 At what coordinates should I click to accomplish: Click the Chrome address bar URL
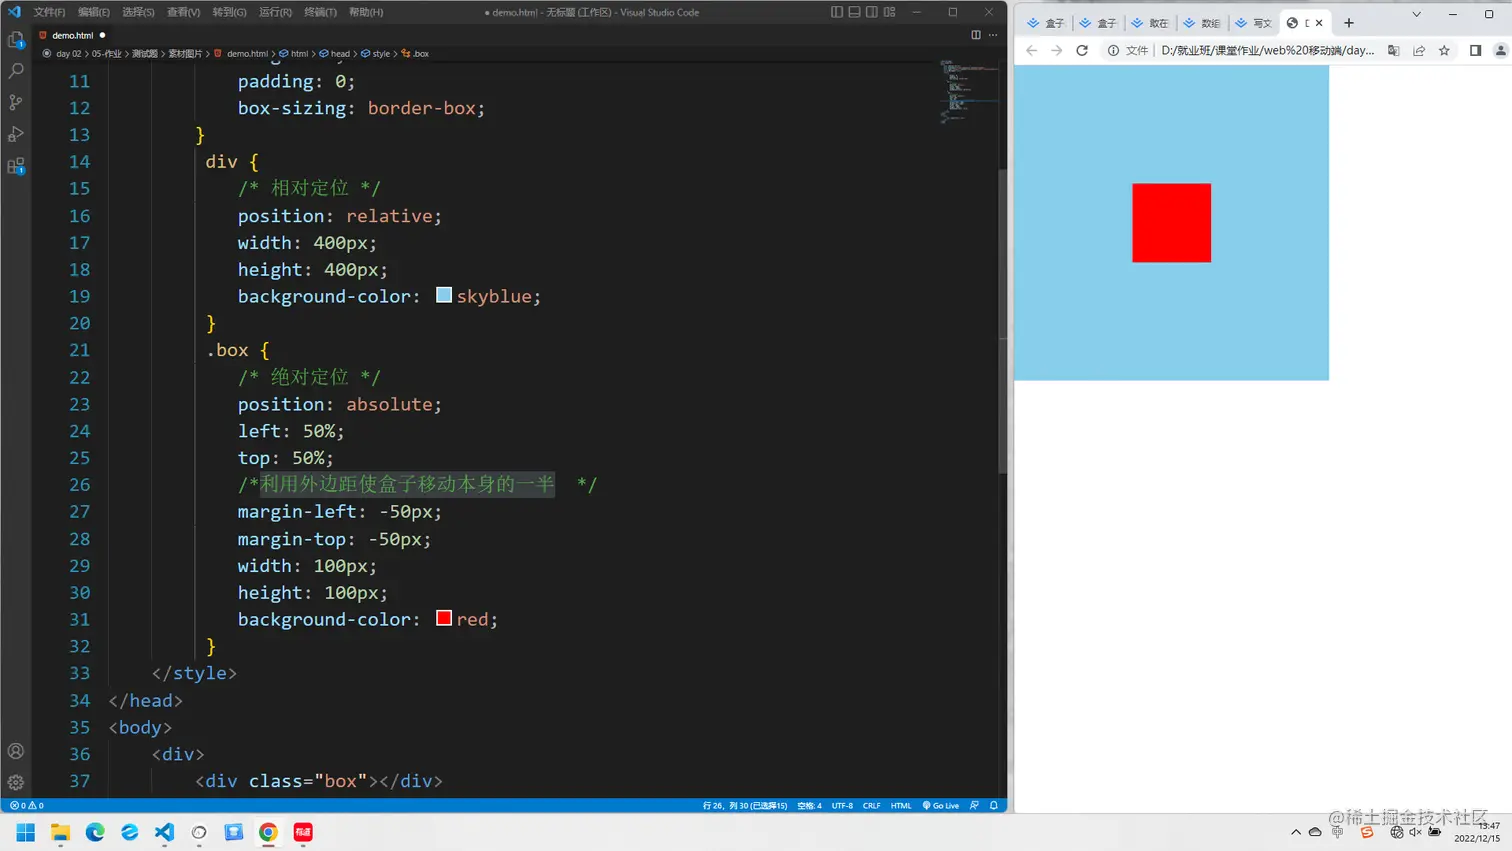[1267, 50]
